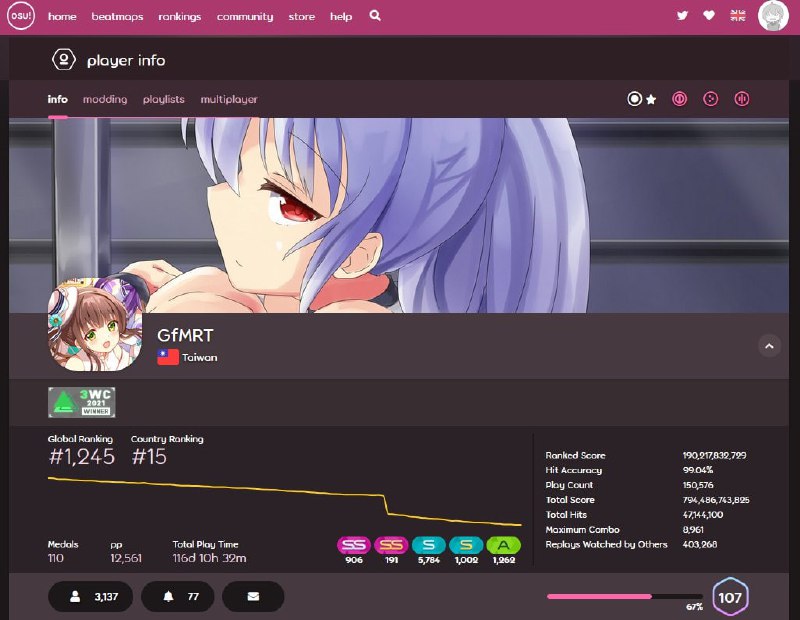Open the user avatar menu in the navbar
This screenshot has width=800, height=620.
coord(773,16)
